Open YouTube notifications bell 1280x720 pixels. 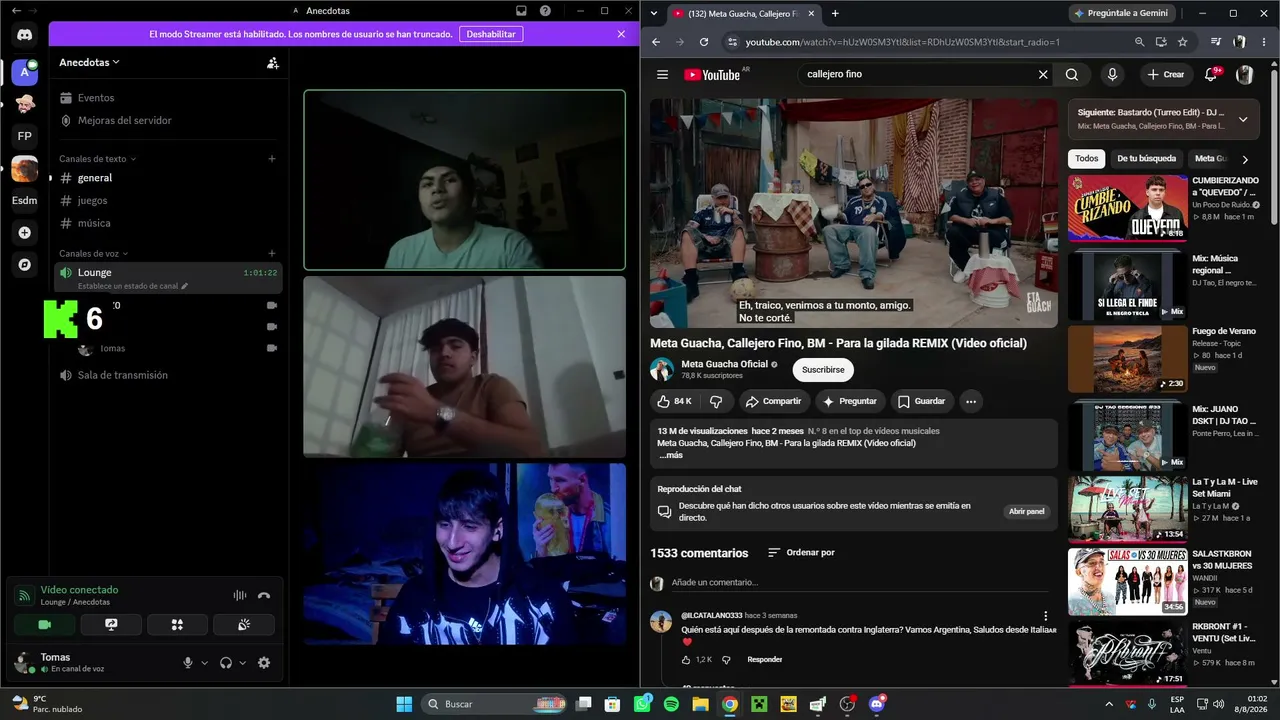pos(1211,74)
